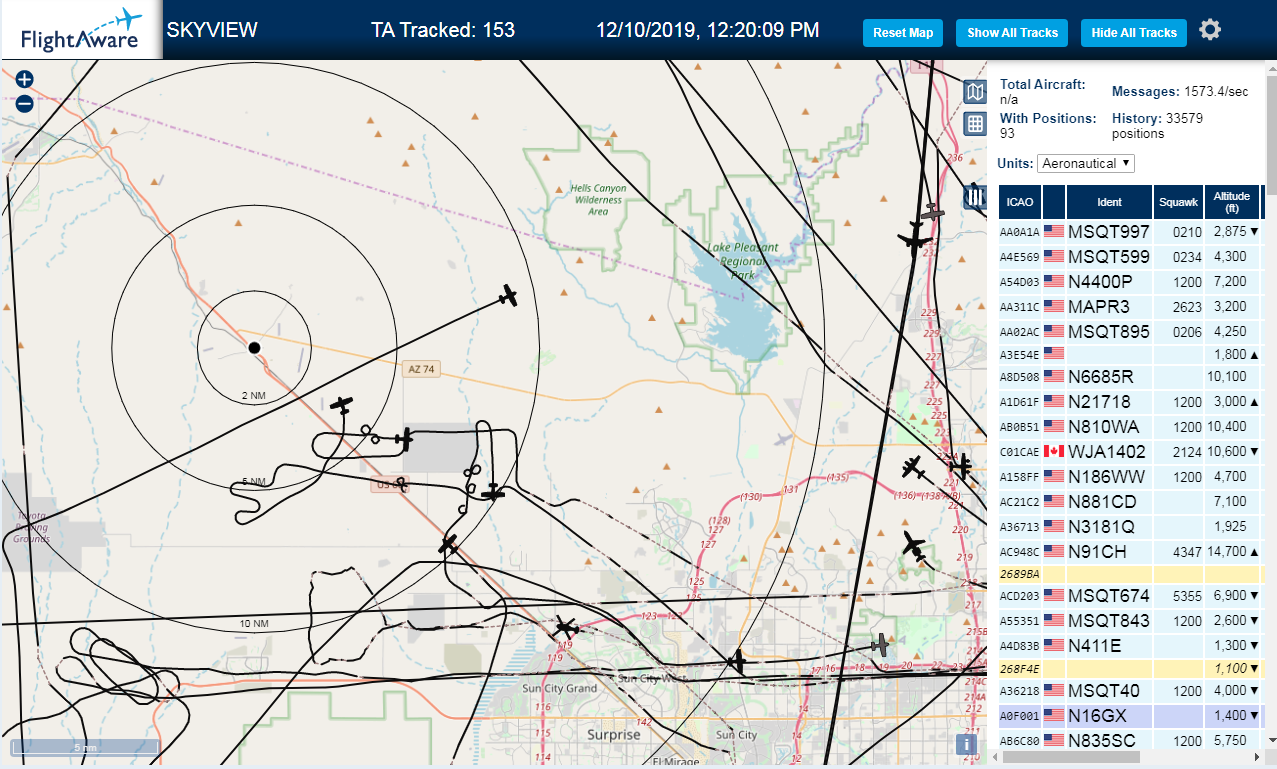Select the MSQT674 aircraft row
Screen dimensions: 1277x769
pyautogui.click(x=1130, y=596)
